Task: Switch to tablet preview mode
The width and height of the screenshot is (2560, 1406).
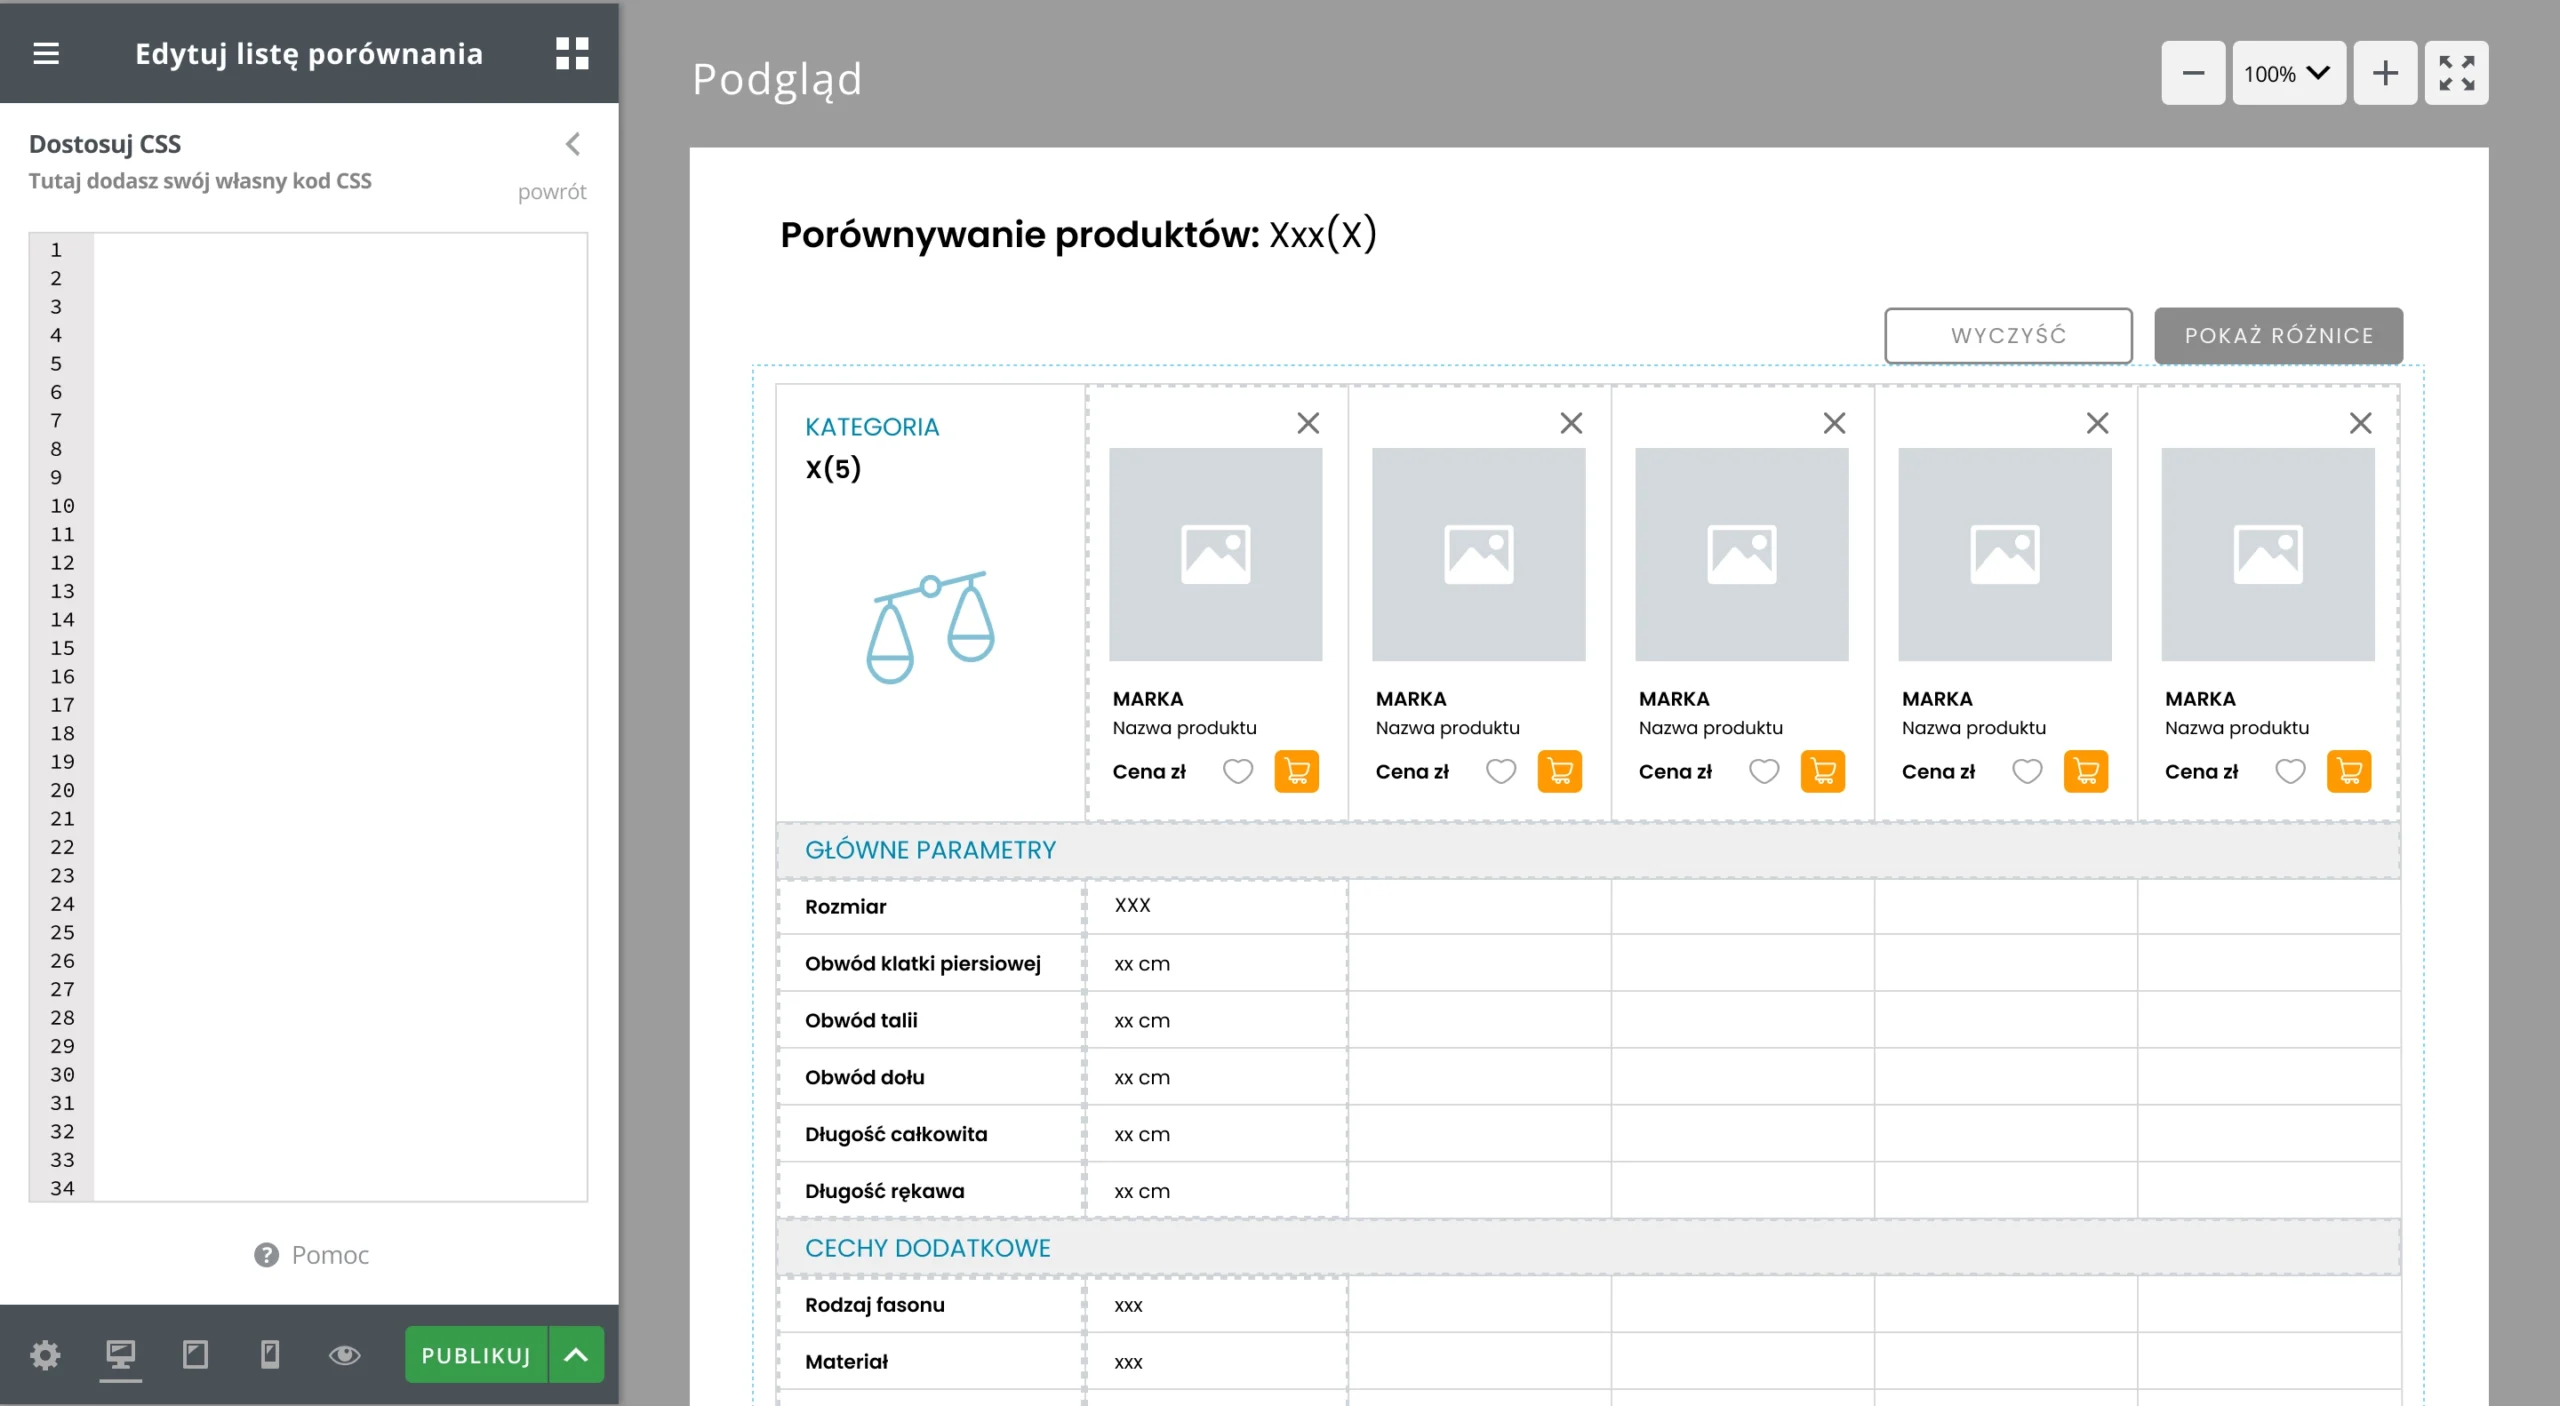Action: [x=195, y=1355]
